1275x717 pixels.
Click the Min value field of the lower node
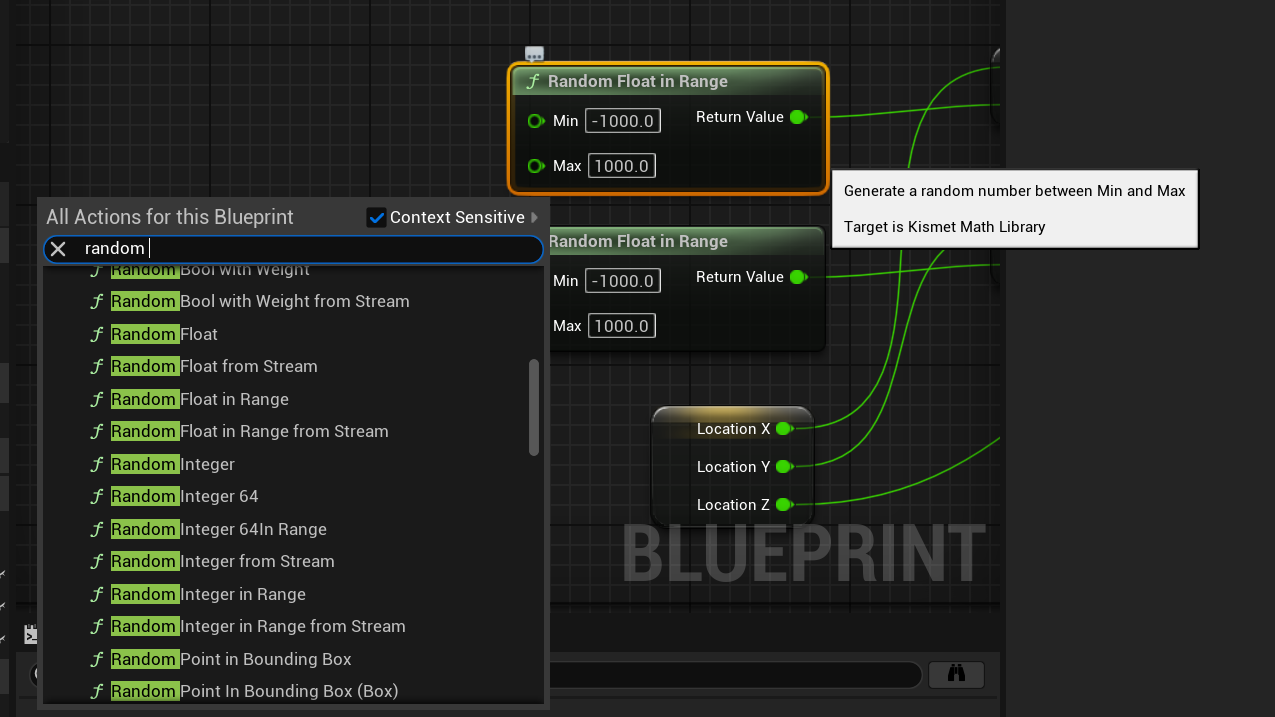(624, 281)
